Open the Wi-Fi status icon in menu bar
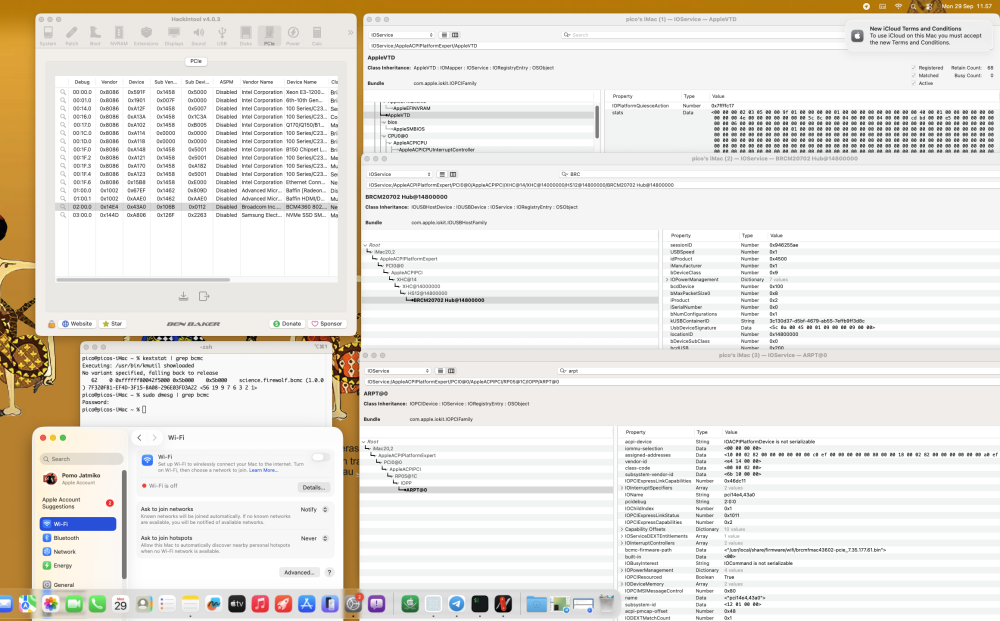Image resolution: width=1000 pixels, height=621 pixels. click(x=898, y=6)
